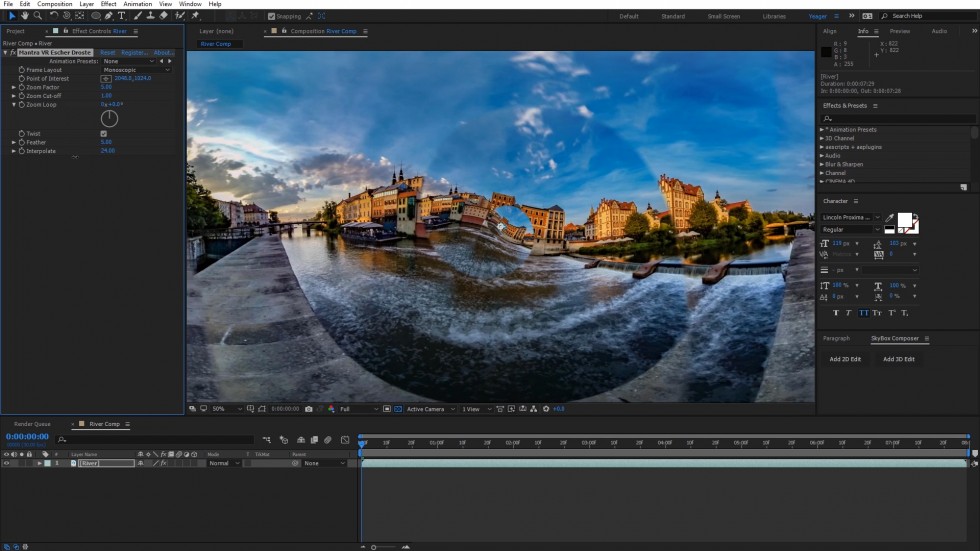Screen dimensions: 980x551
Task: Uncheck the Twist checkbox
Action: (x=104, y=133)
